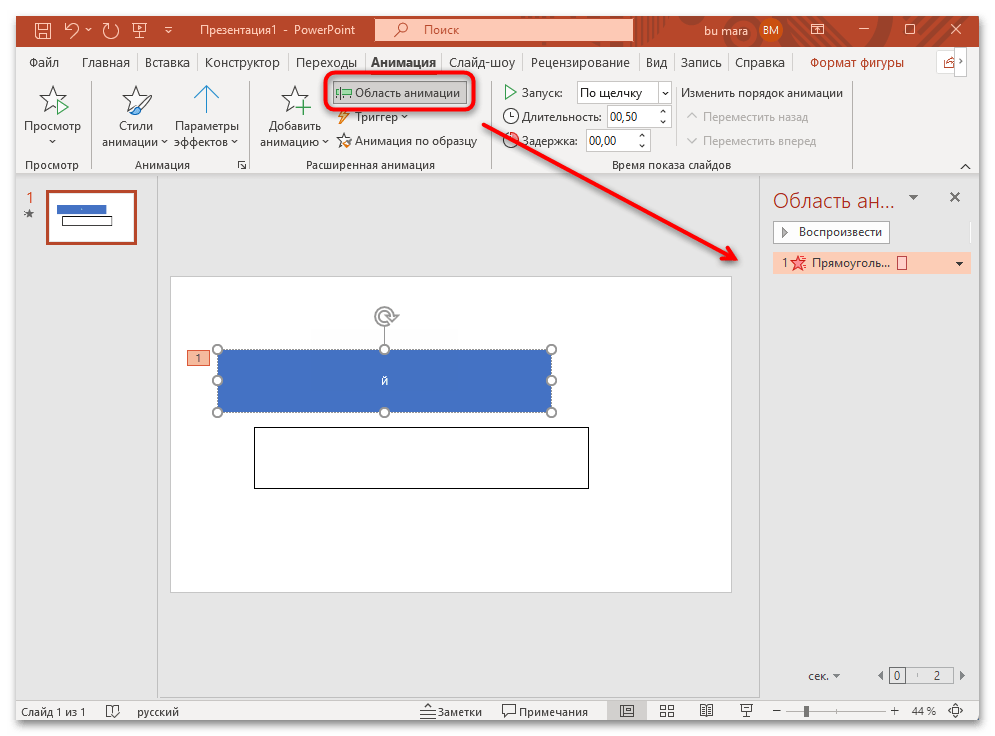
Task: Activate Анимация по образцу painter
Action: tap(414, 141)
